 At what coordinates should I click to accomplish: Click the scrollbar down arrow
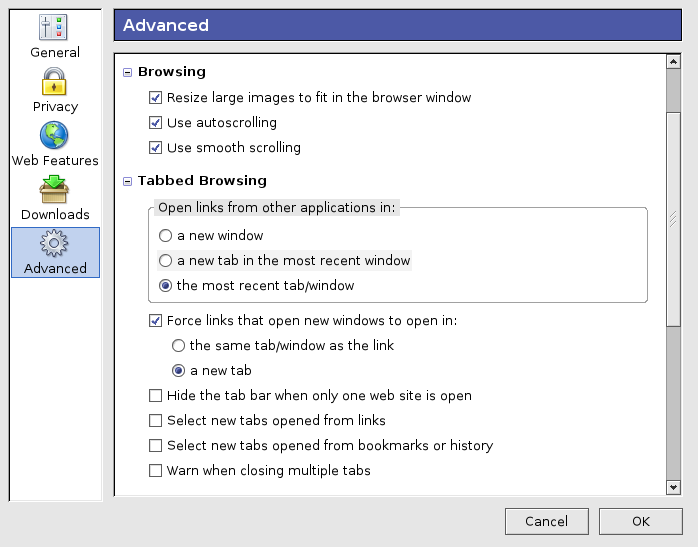[673, 487]
